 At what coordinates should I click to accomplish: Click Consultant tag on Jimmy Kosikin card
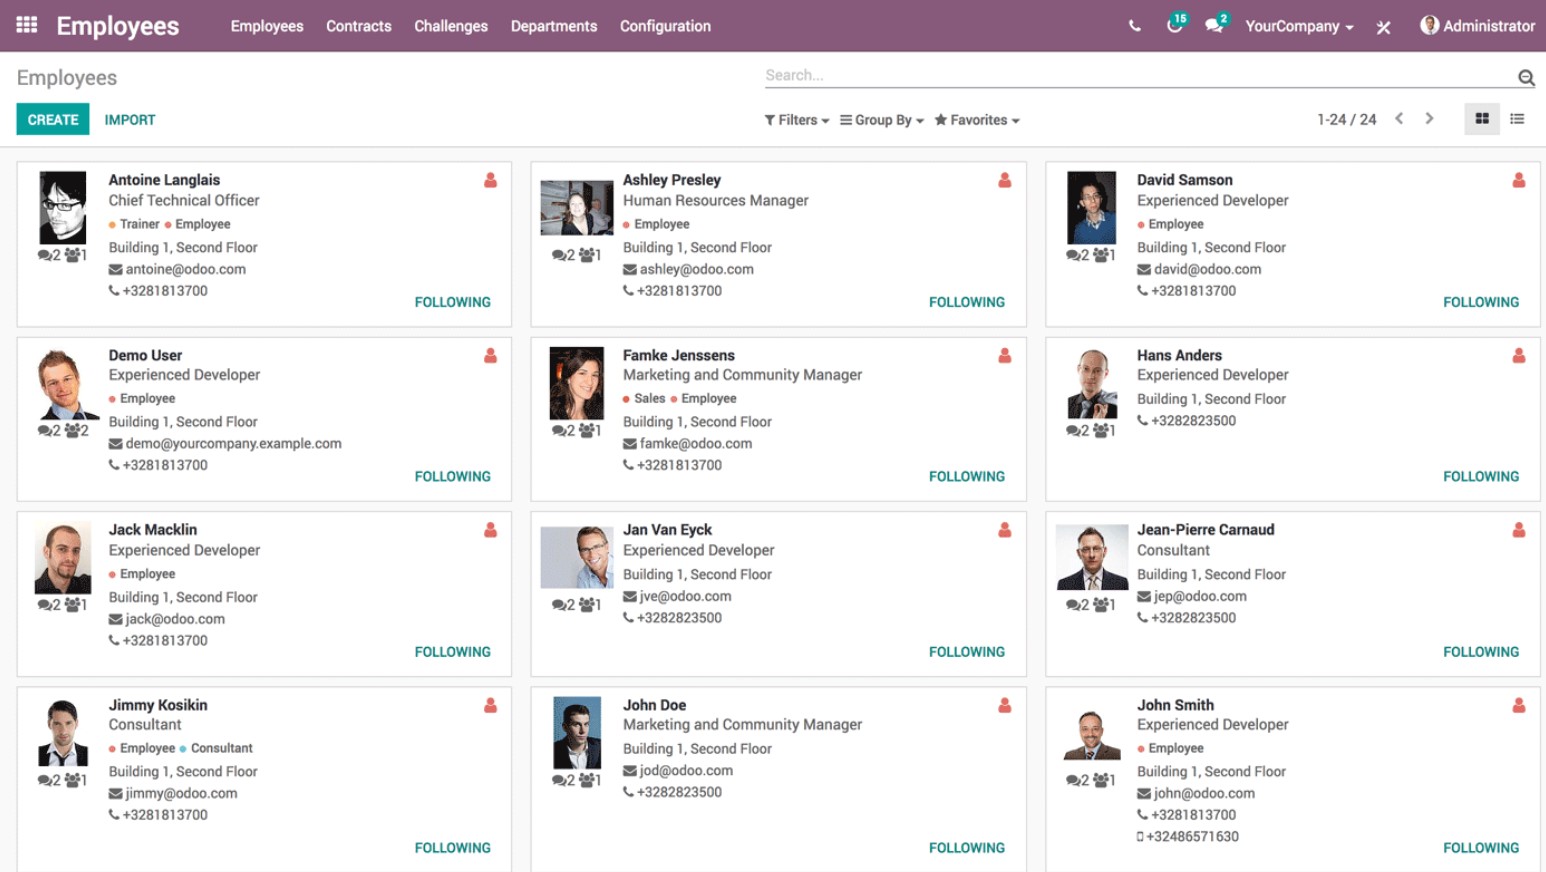click(x=222, y=748)
